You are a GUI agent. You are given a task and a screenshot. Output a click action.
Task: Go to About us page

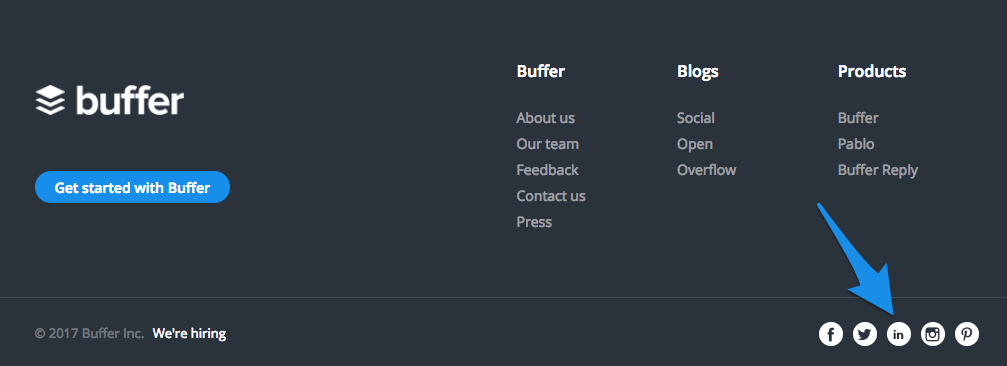pyautogui.click(x=546, y=118)
